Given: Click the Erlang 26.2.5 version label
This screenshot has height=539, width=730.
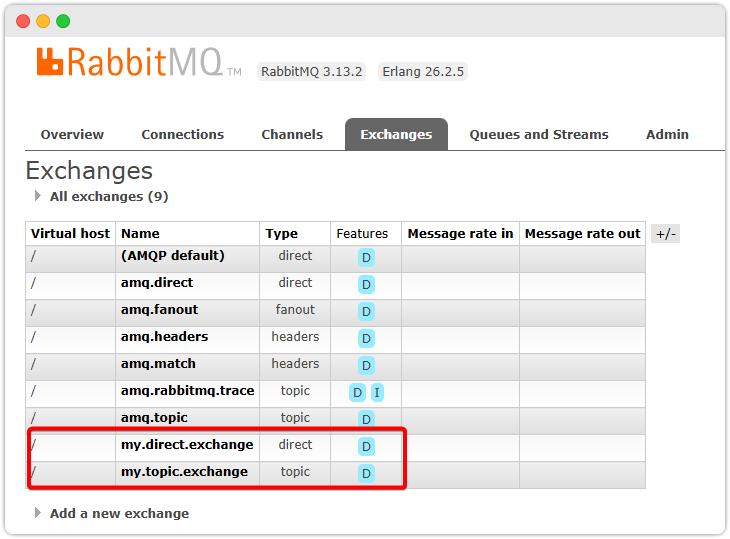Looking at the screenshot, I should point(423,72).
